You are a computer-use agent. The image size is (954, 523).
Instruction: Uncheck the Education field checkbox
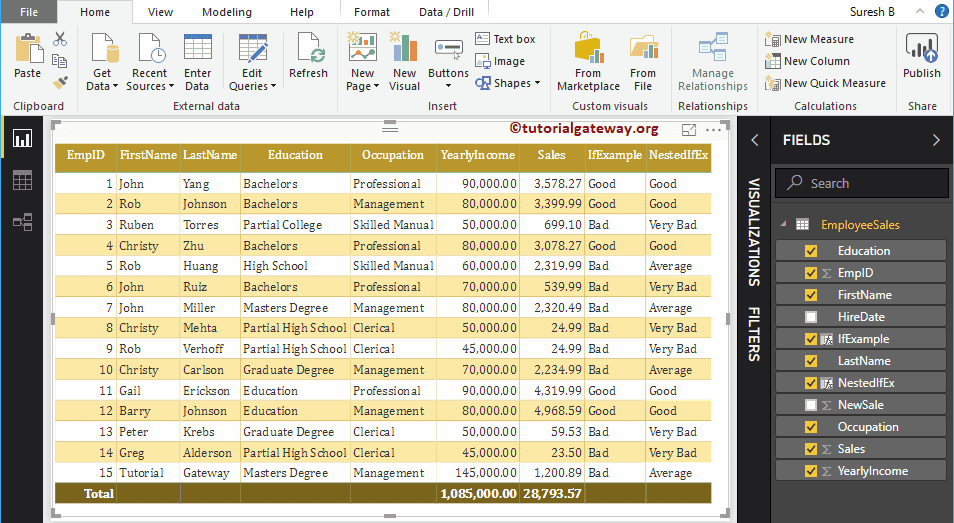click(811, 251)
